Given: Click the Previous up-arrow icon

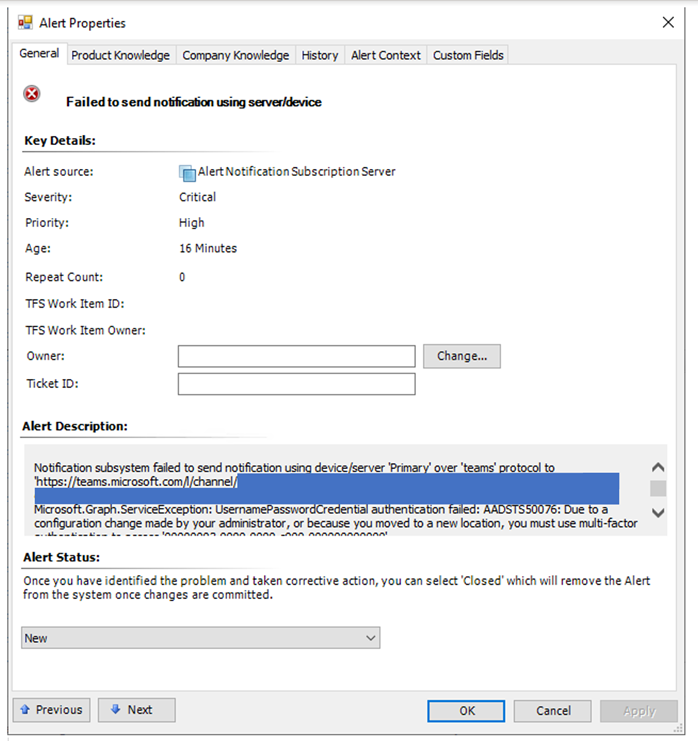Looking at the screenshot, I should [x=26, y=709].
